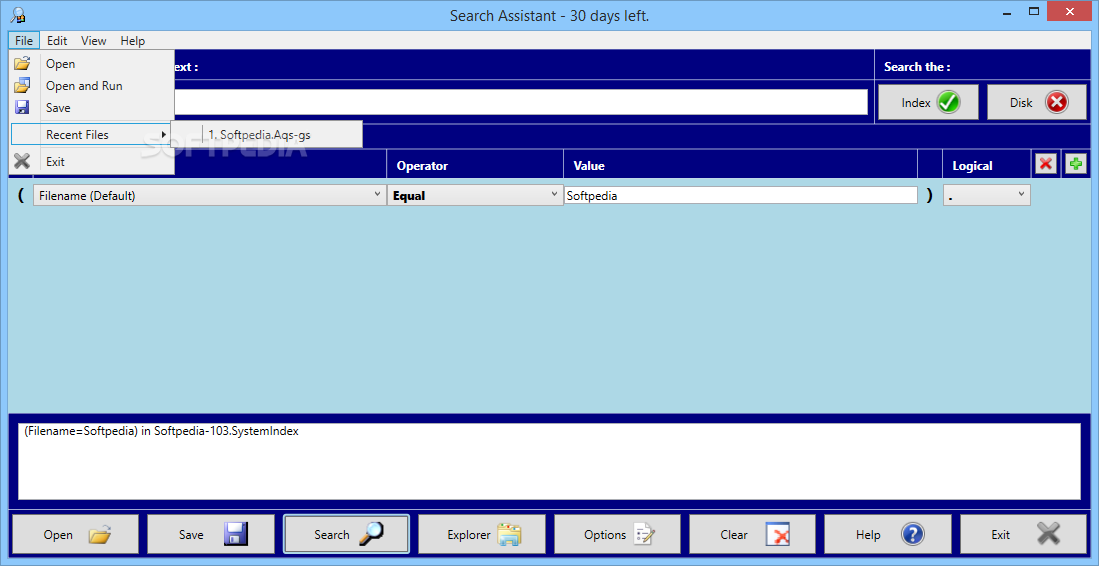Click the Exit button in bottom bar
The width and height of the screenshot is (1099, 566).
pyautogui.click(x=1023, y=535)
